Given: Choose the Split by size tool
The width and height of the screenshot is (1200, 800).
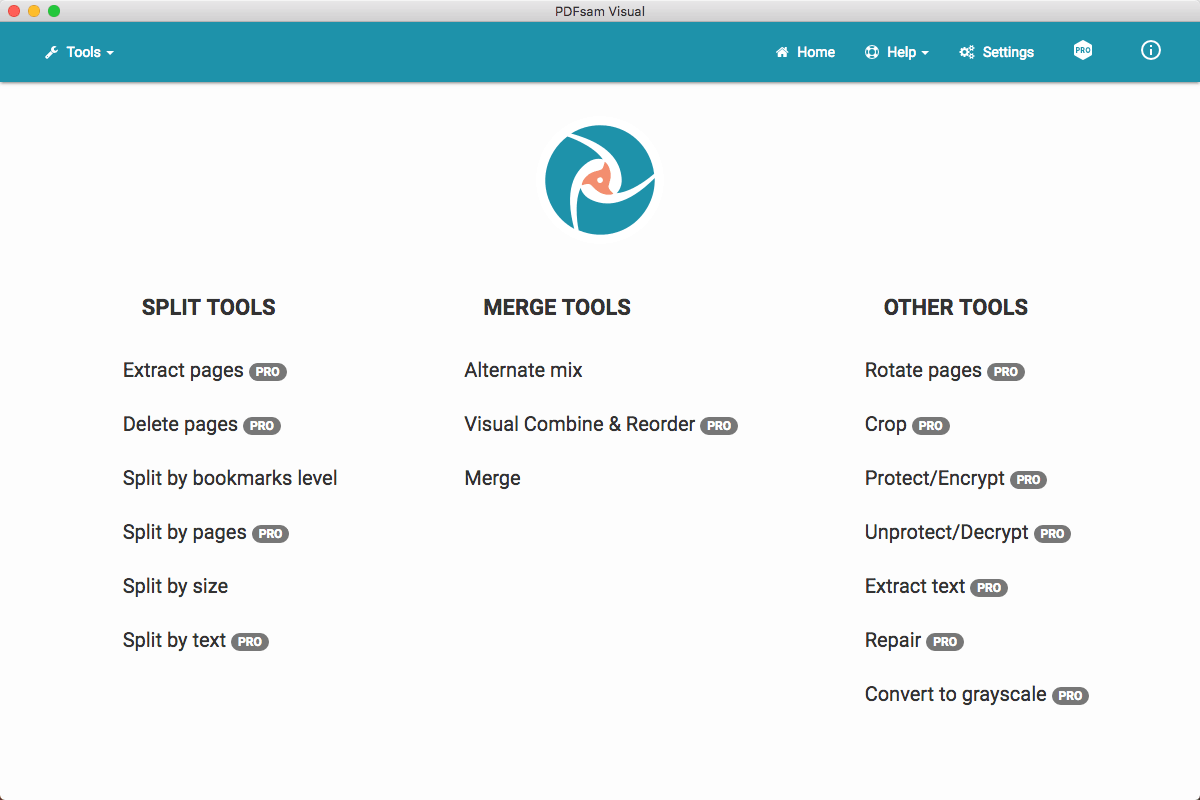Looking at the screenshot, I should 175,586.
